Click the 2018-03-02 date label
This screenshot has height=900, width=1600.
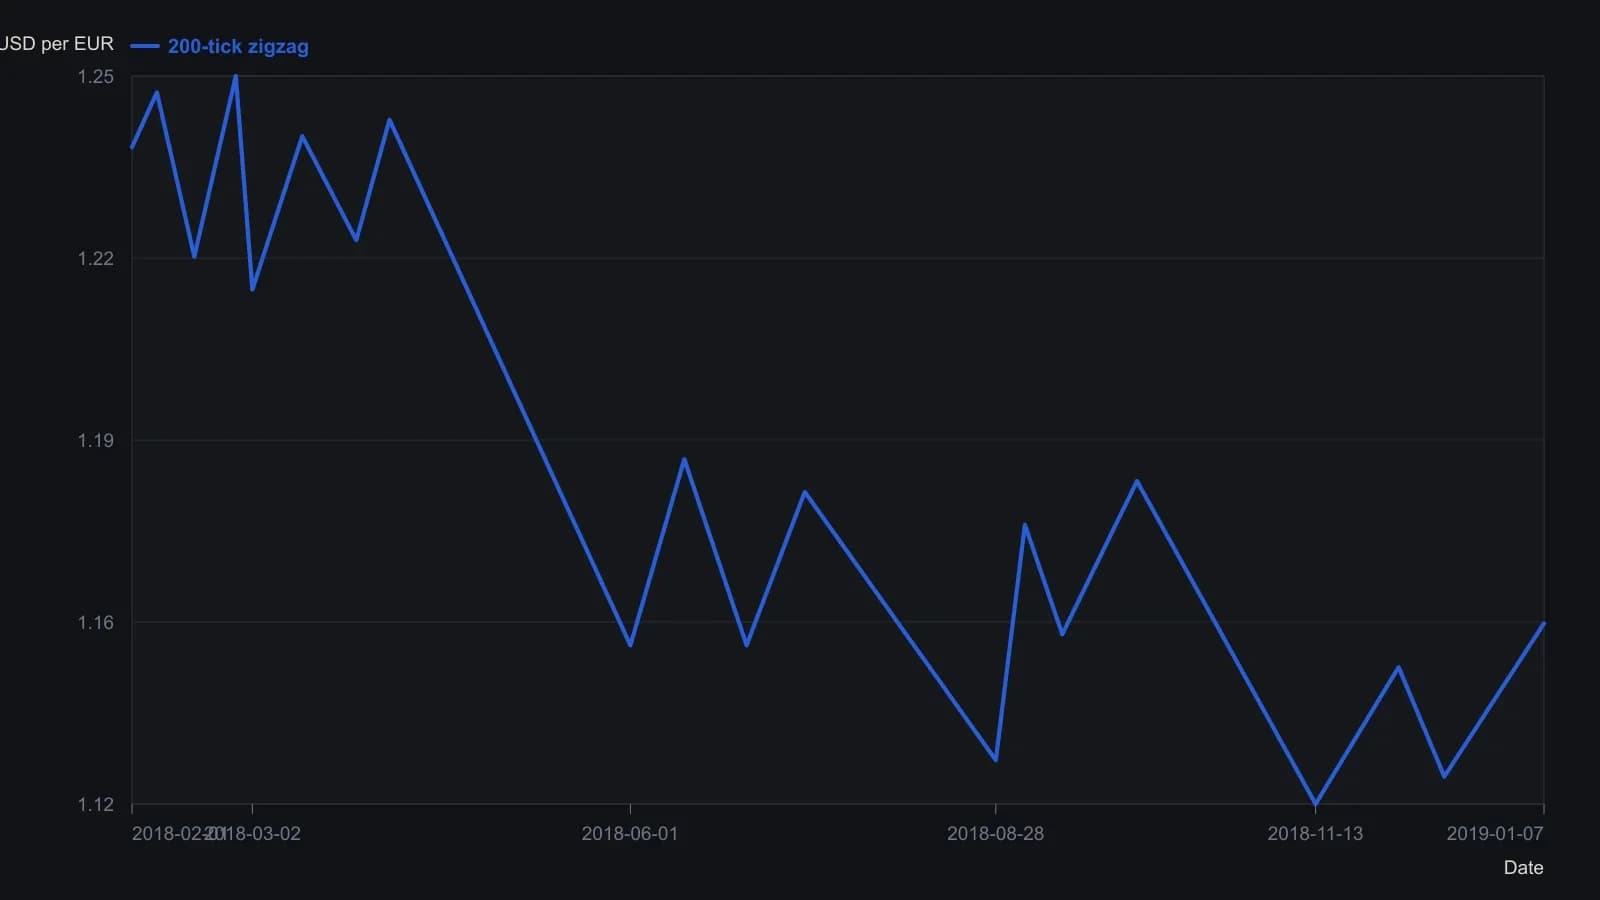tap(252, 833)
